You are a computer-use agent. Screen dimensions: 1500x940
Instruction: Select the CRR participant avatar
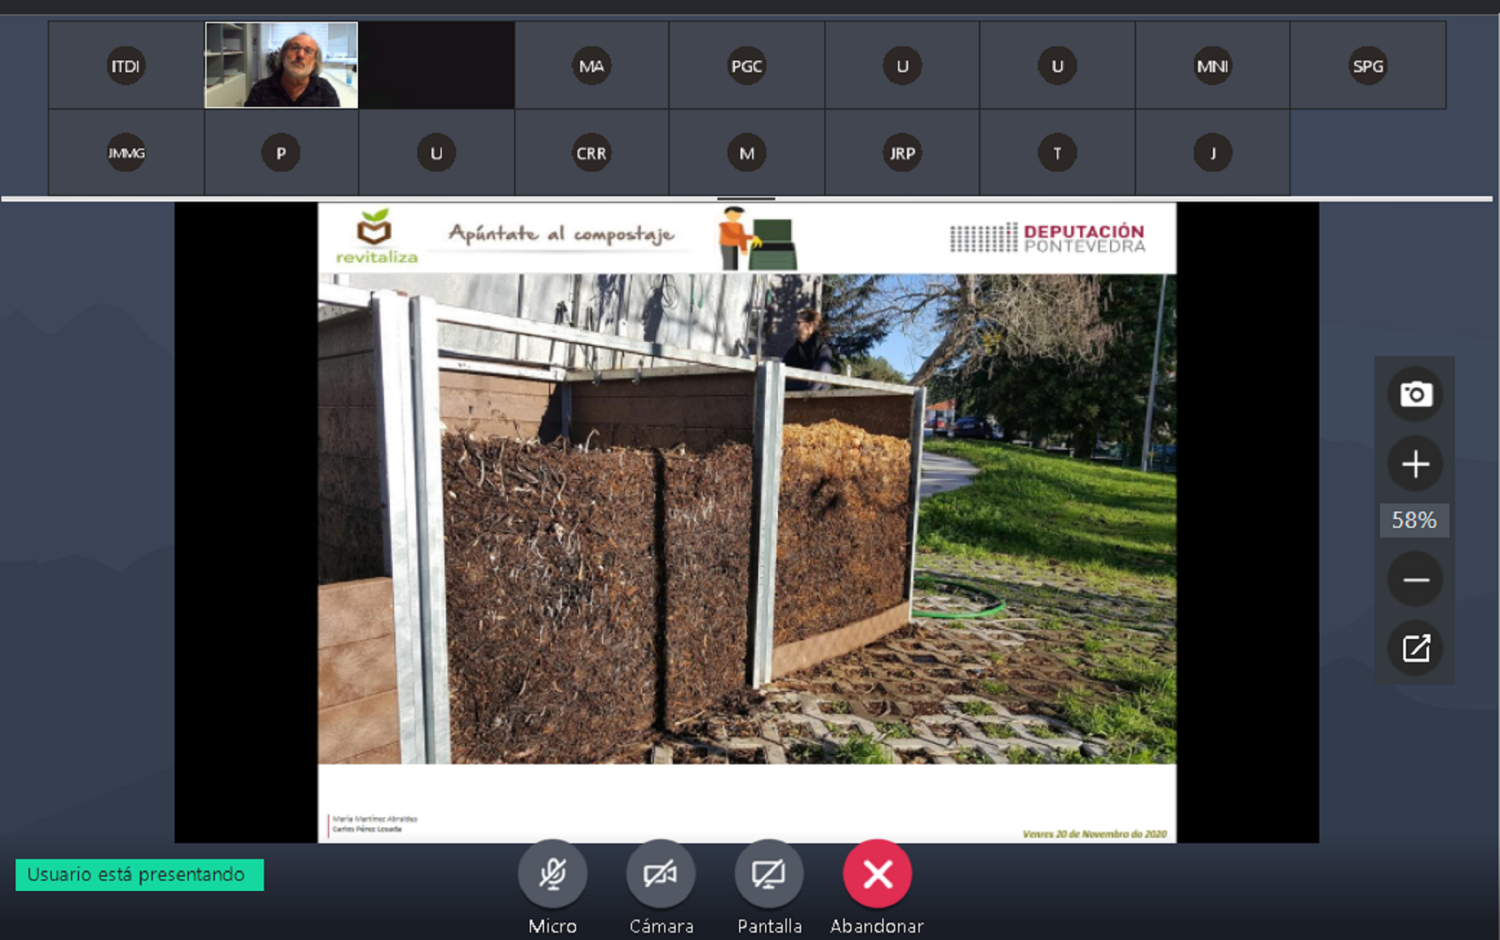(591, 153)
